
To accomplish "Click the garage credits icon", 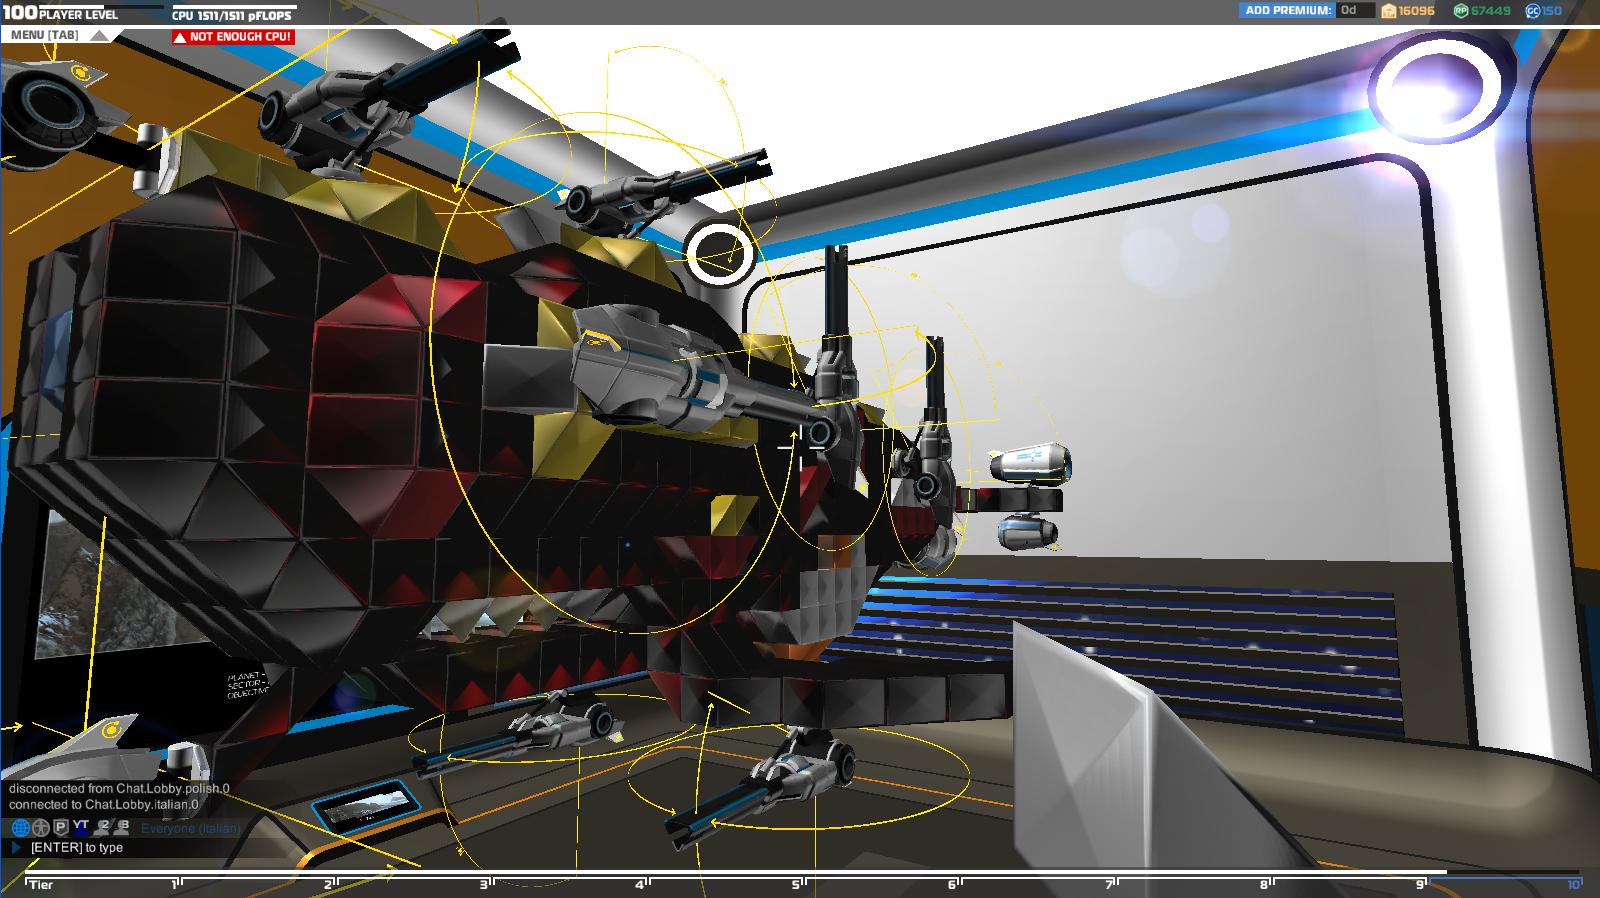I will (1388, 11).
